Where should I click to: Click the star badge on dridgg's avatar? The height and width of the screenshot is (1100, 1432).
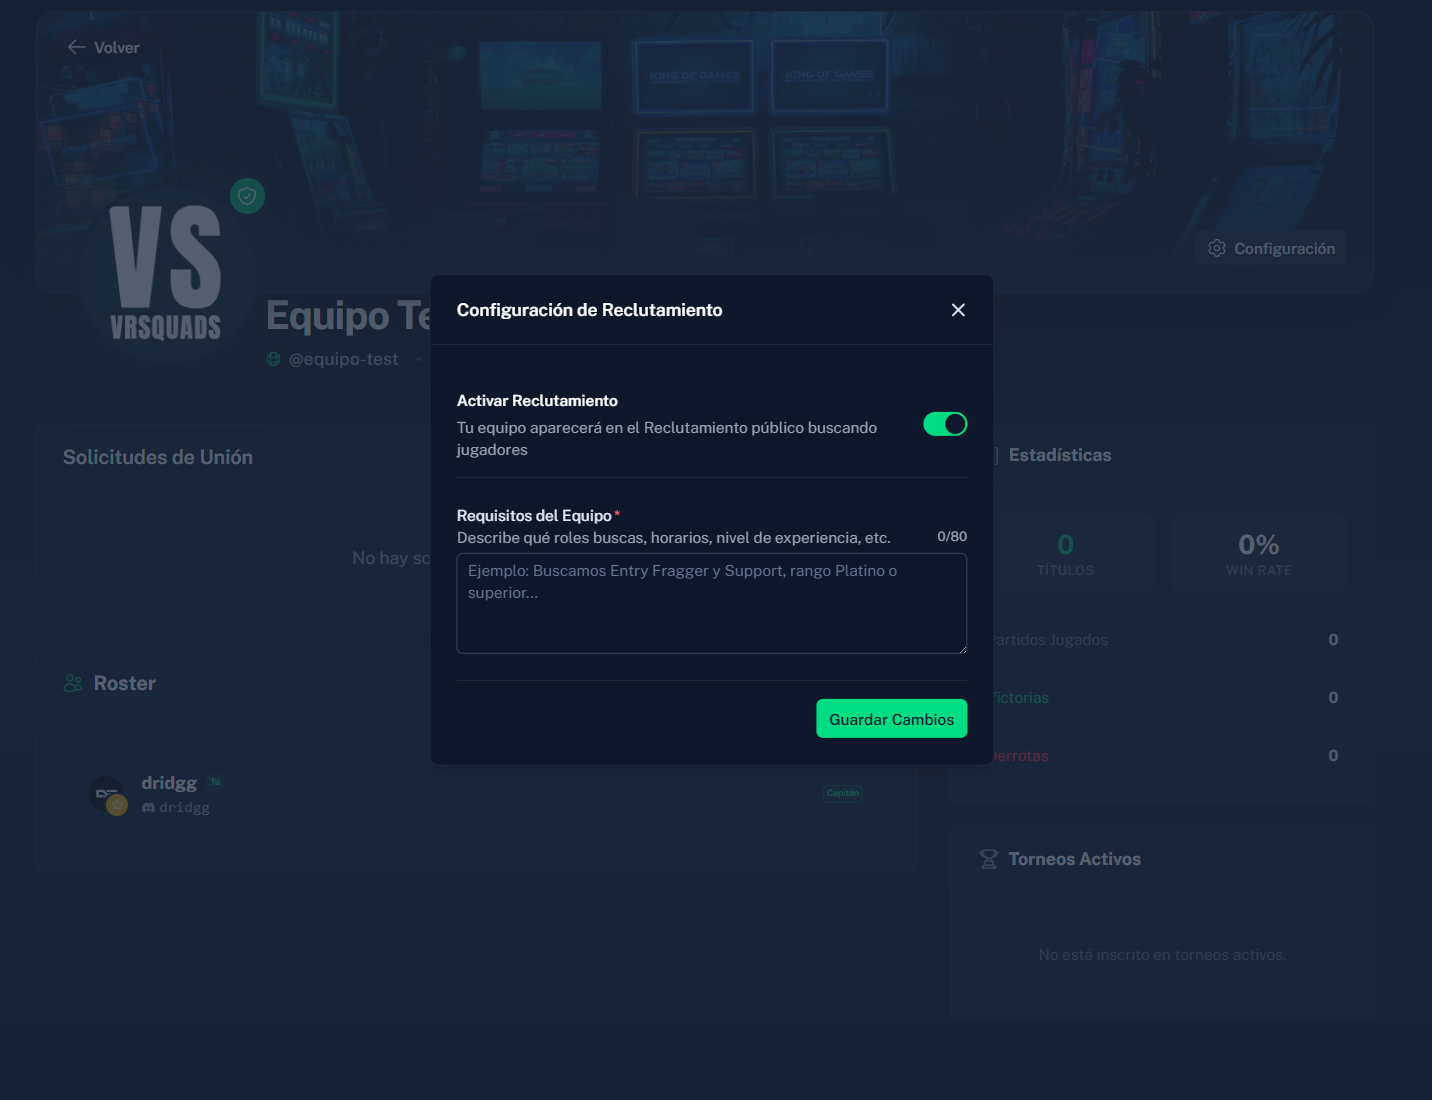(117, 805)
